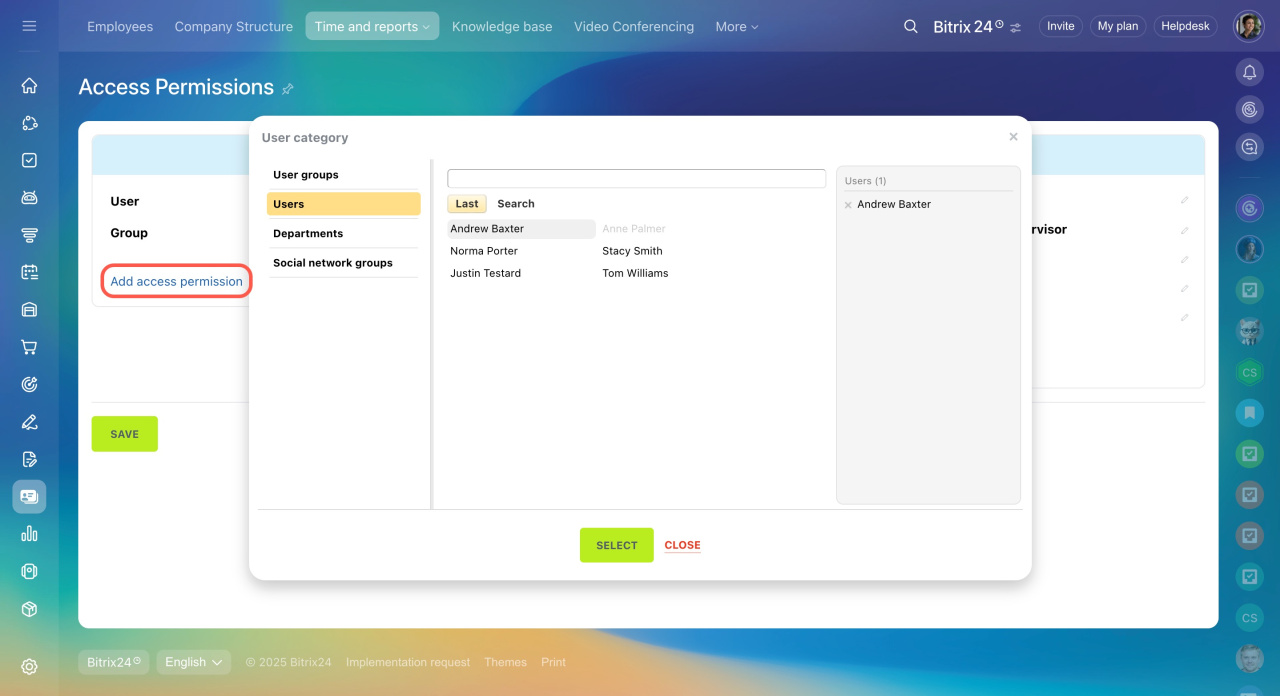Choose Stacy Smith from the user list
Screen dimensions: 1280x696
632,251
